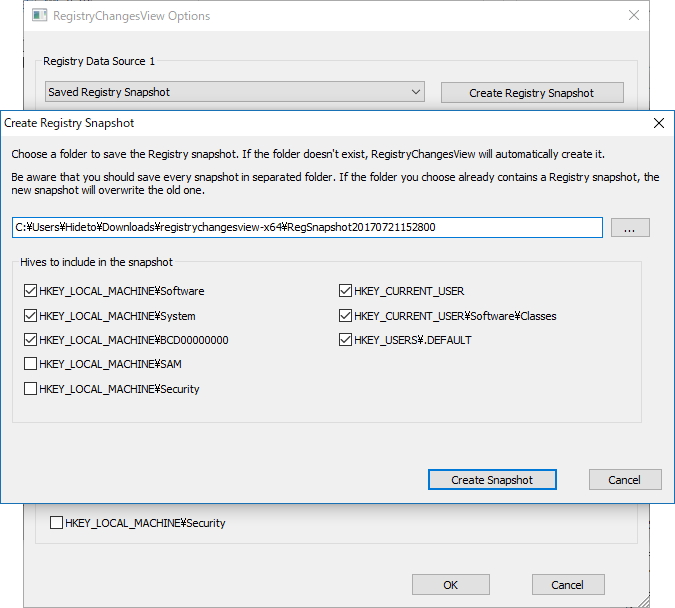675x608 pixels.
Task: Click OK in the Options window
Action: (x=451, y=585)
